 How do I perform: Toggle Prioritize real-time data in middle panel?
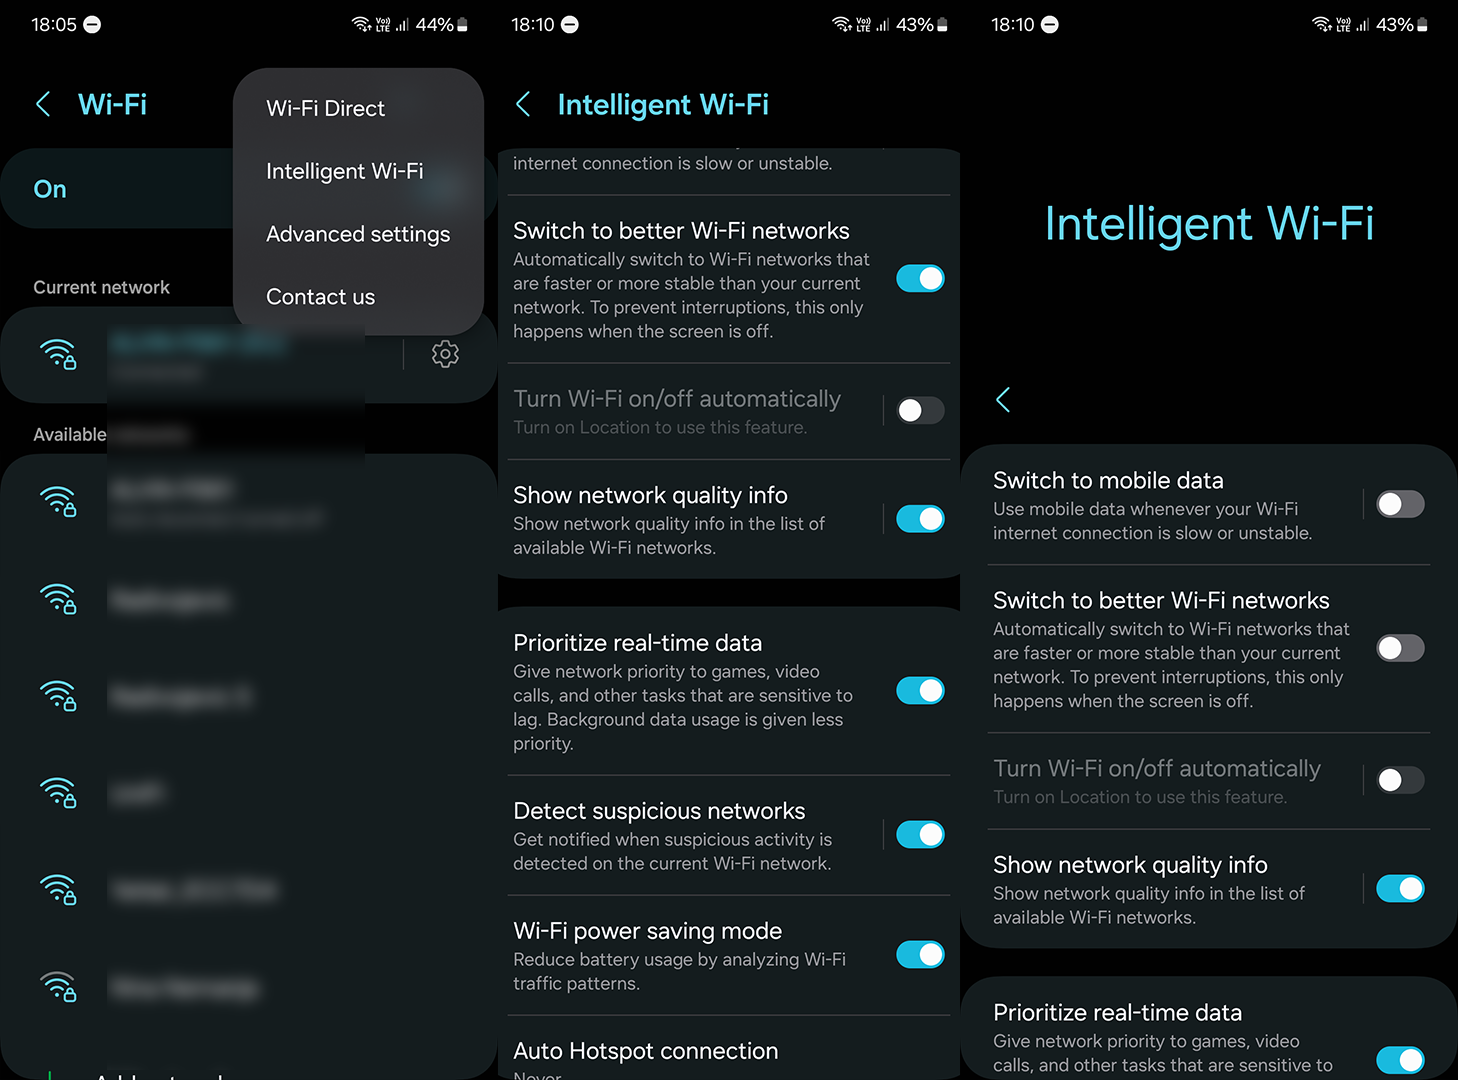pos(920,690)
